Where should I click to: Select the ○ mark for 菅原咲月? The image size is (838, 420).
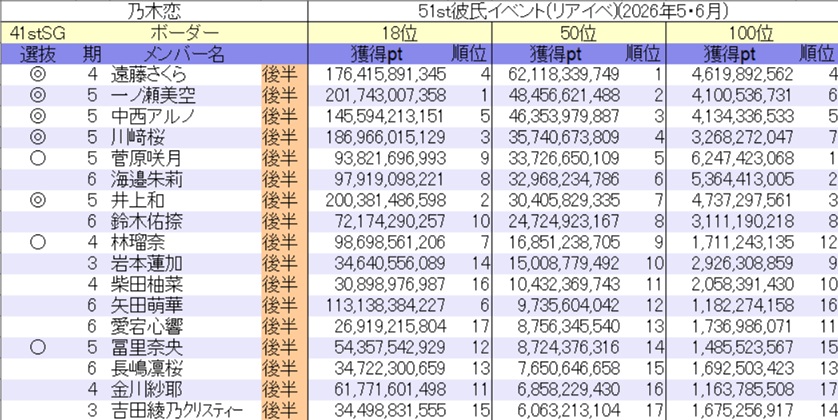[x=38, y=159]
